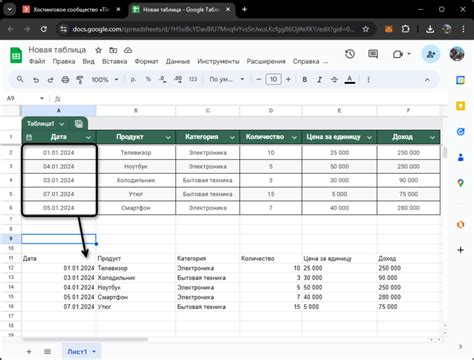
Task: Add a new sheet
Action: (29, 352)
